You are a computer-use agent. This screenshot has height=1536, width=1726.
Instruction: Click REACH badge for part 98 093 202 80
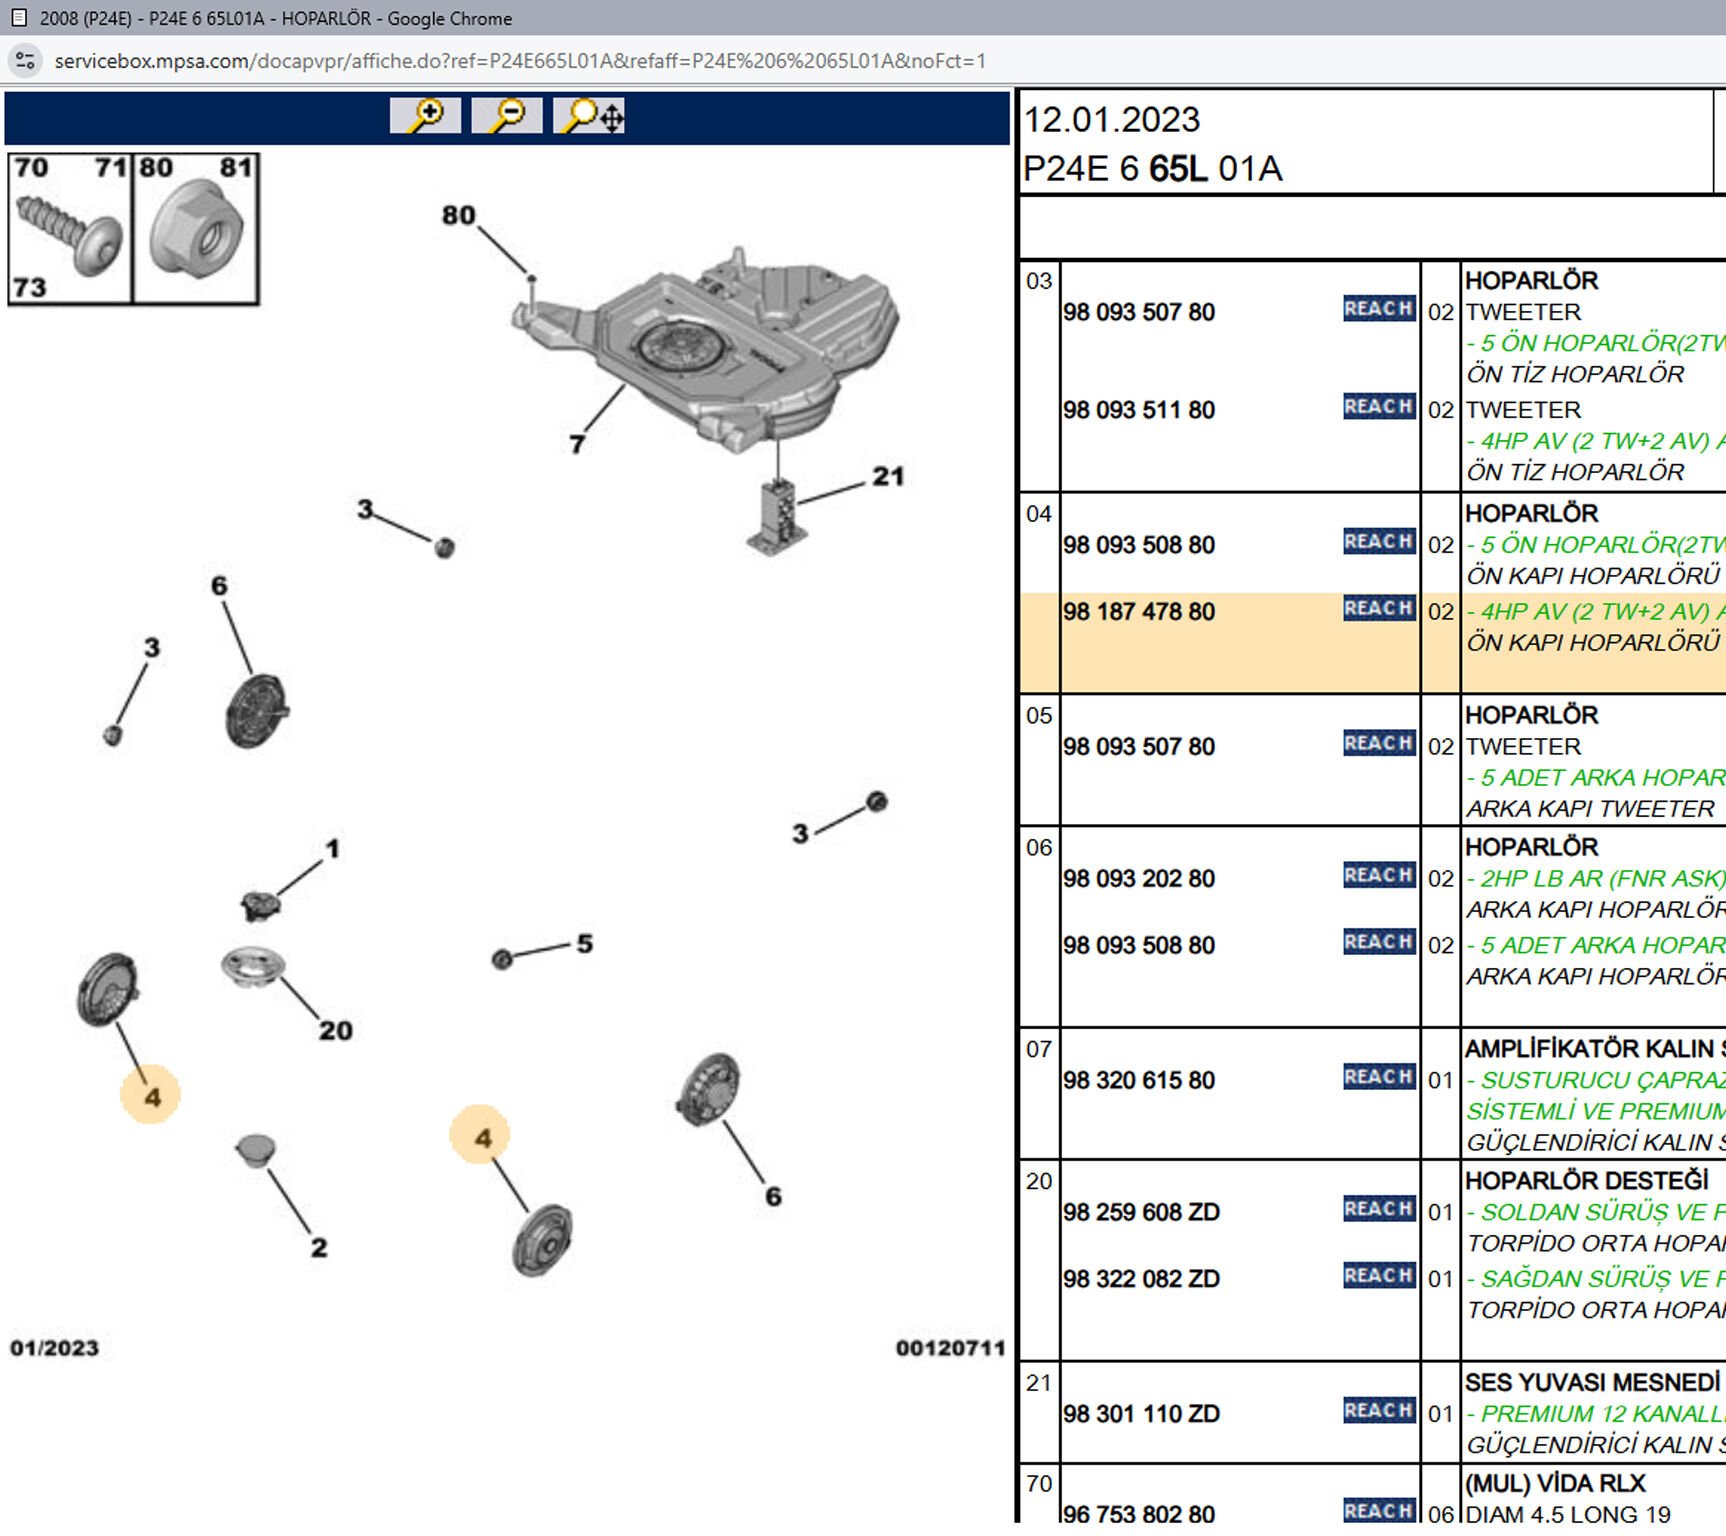click(1378, 876)
